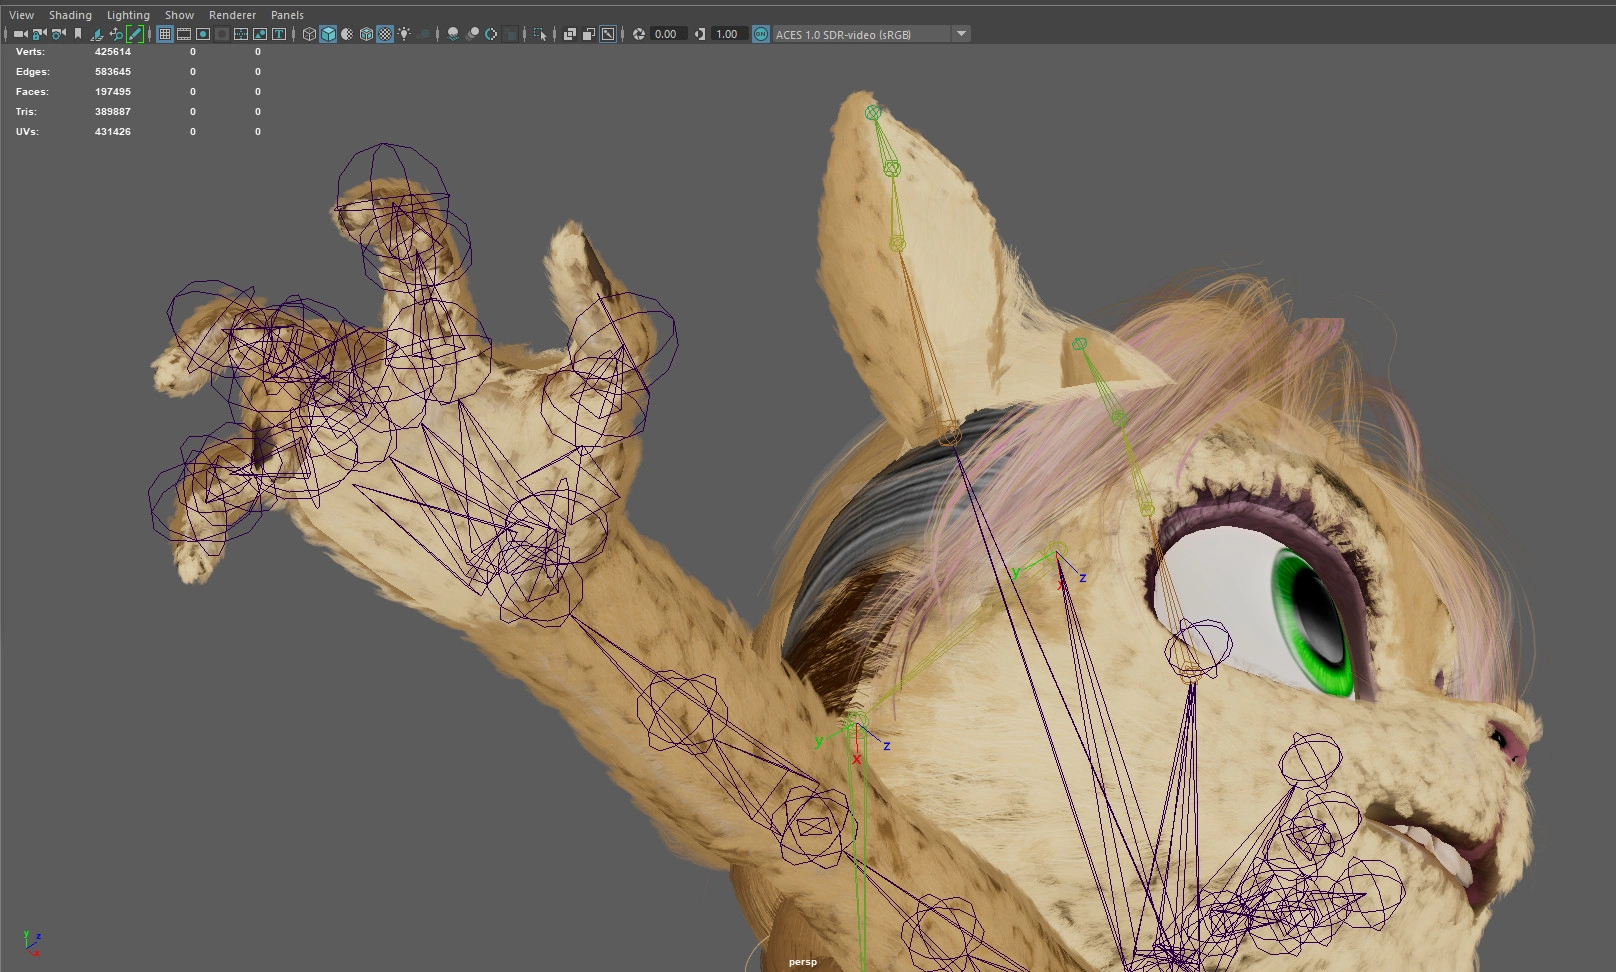The width and height of the screenshot is (1616, 972).
Task: Click the gamma value field showing 1.00
Action: tap(727, 34)
